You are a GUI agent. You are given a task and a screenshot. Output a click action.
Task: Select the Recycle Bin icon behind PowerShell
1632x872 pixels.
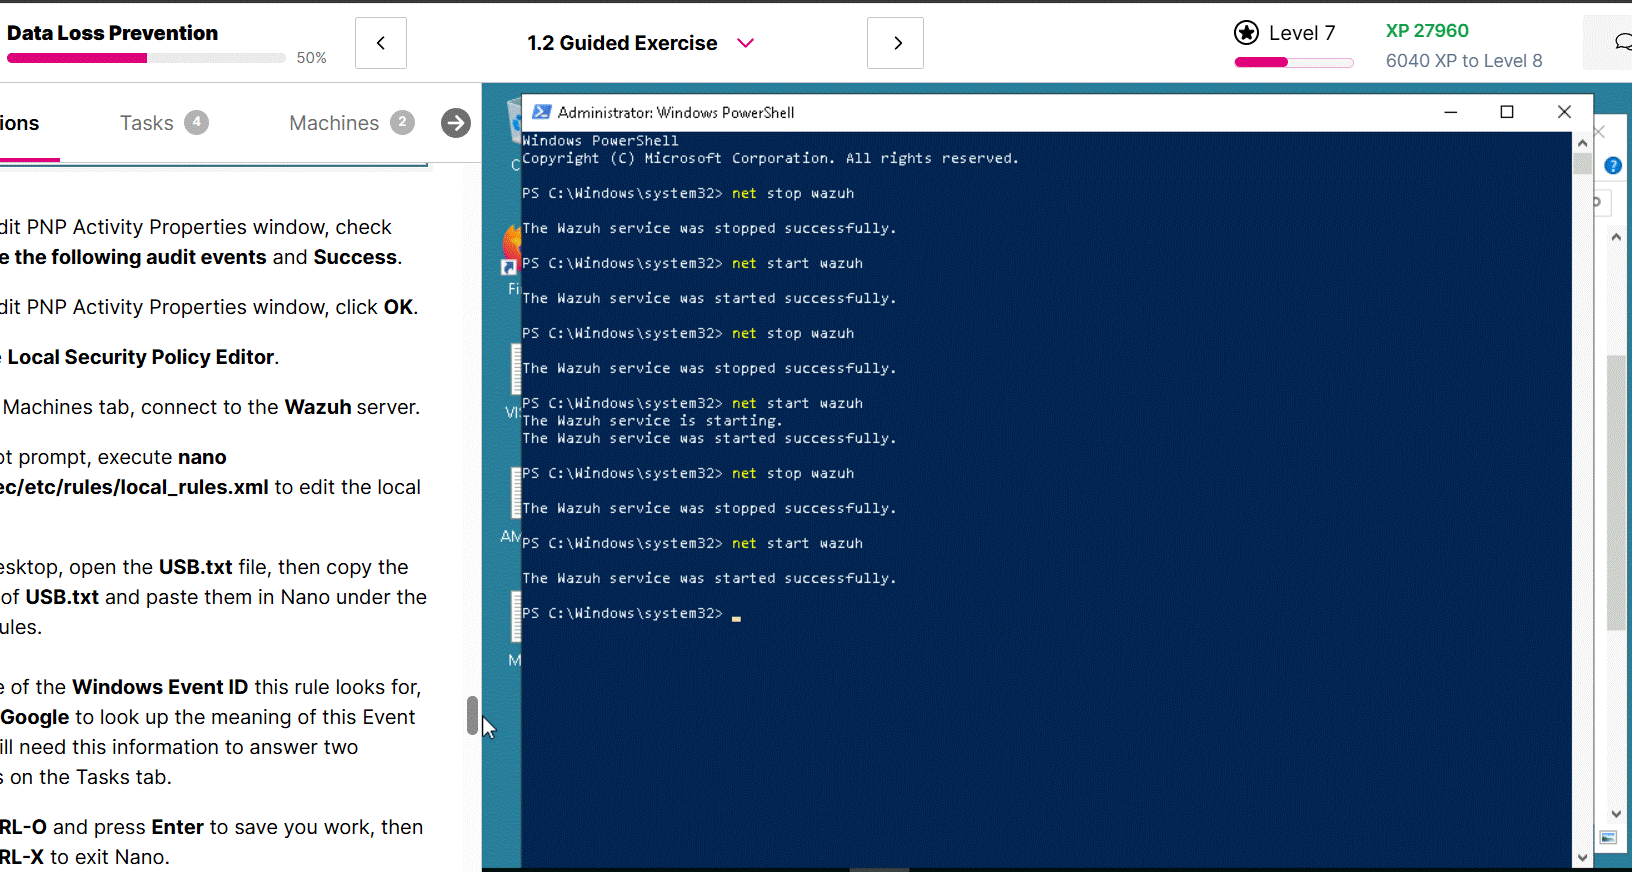point(514,118)
